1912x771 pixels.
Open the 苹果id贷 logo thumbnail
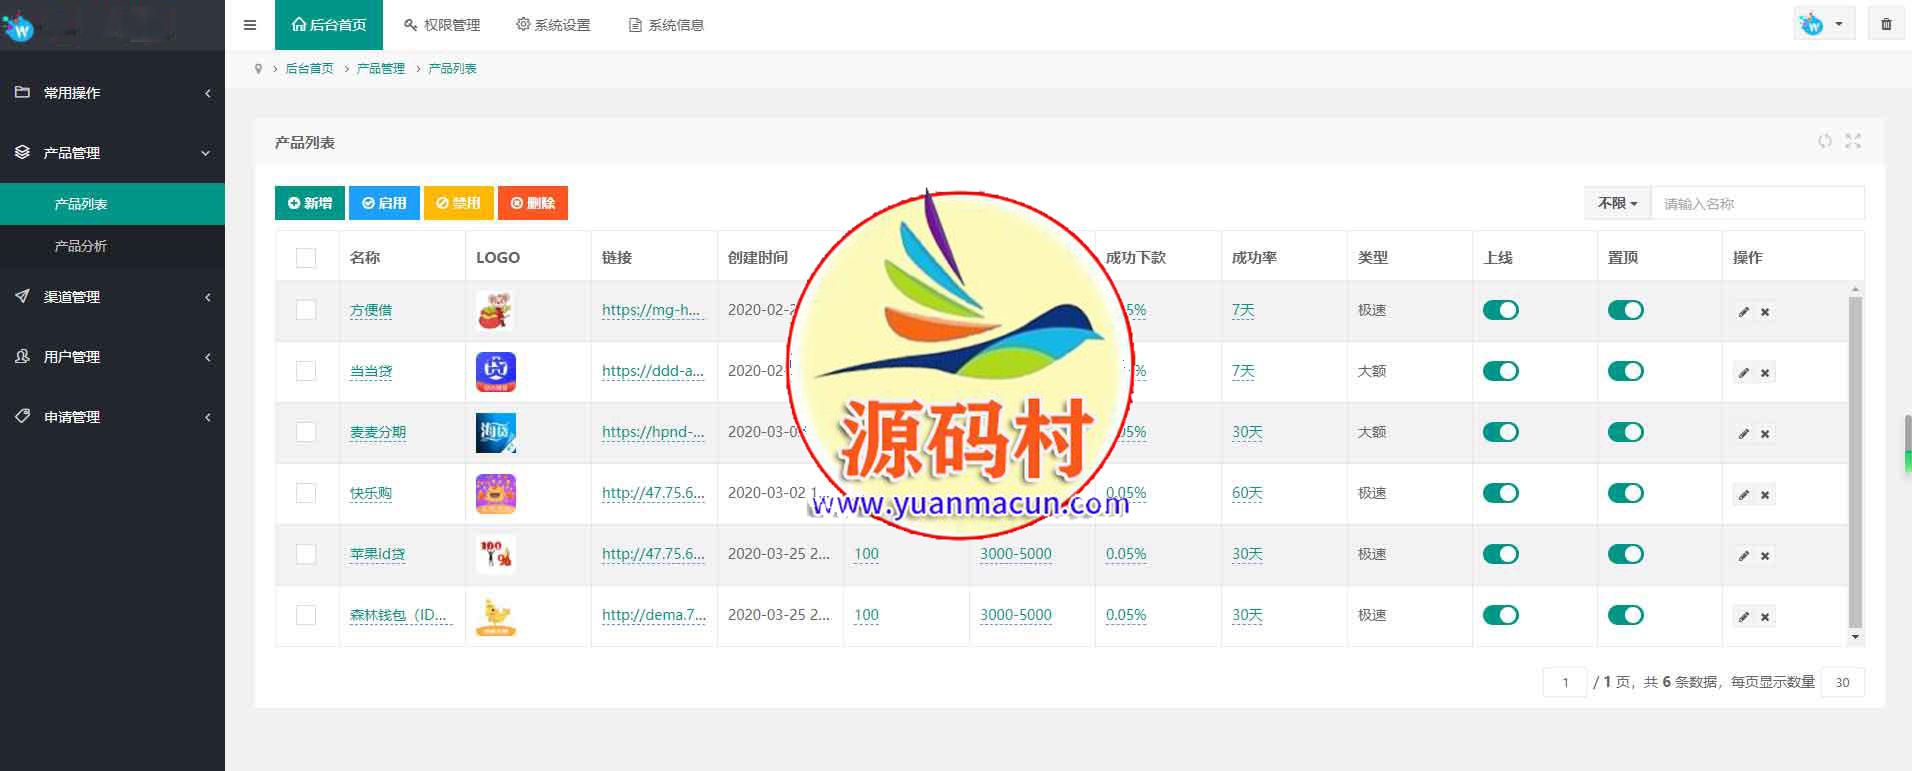(x=495, y=554)
